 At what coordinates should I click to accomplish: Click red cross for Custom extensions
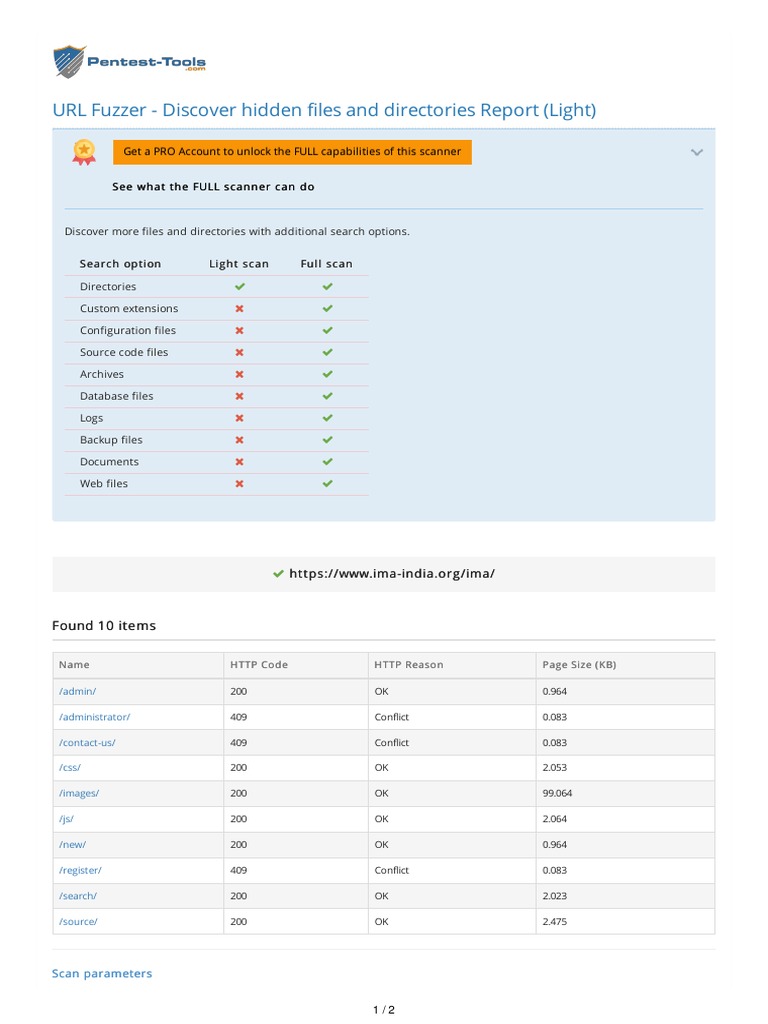[239, 309]
